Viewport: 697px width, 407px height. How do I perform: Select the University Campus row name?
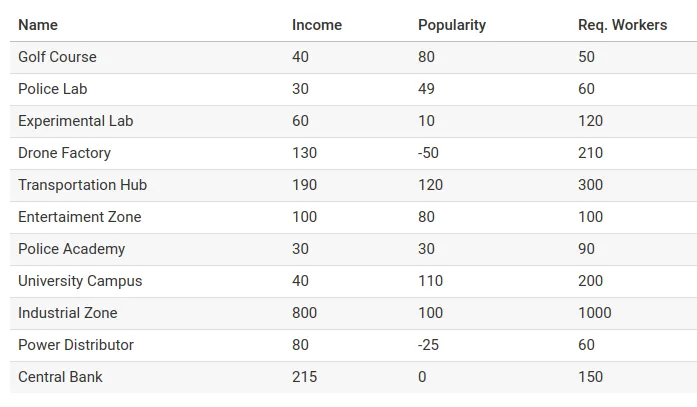coord(80,281)
